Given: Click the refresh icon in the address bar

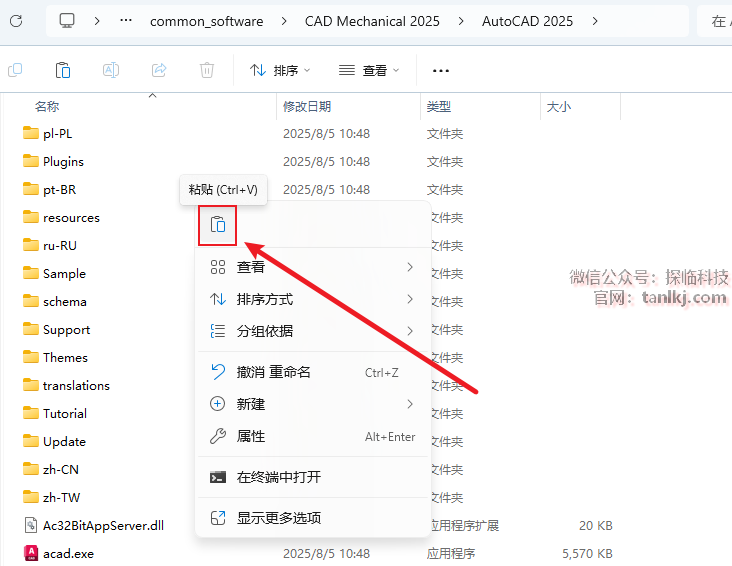Looking at the screenshot, I should pyautogui.click(x=16, y=21).
